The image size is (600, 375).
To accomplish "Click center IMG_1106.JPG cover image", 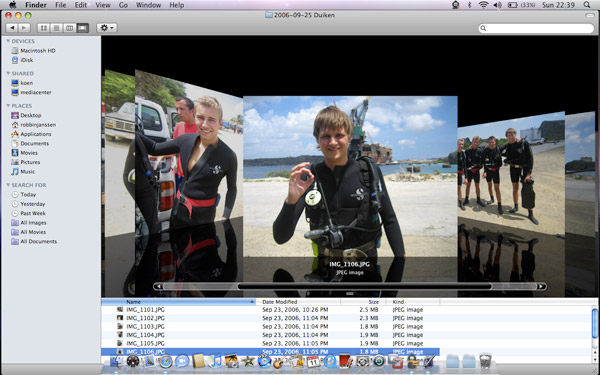I will point(350,176).
